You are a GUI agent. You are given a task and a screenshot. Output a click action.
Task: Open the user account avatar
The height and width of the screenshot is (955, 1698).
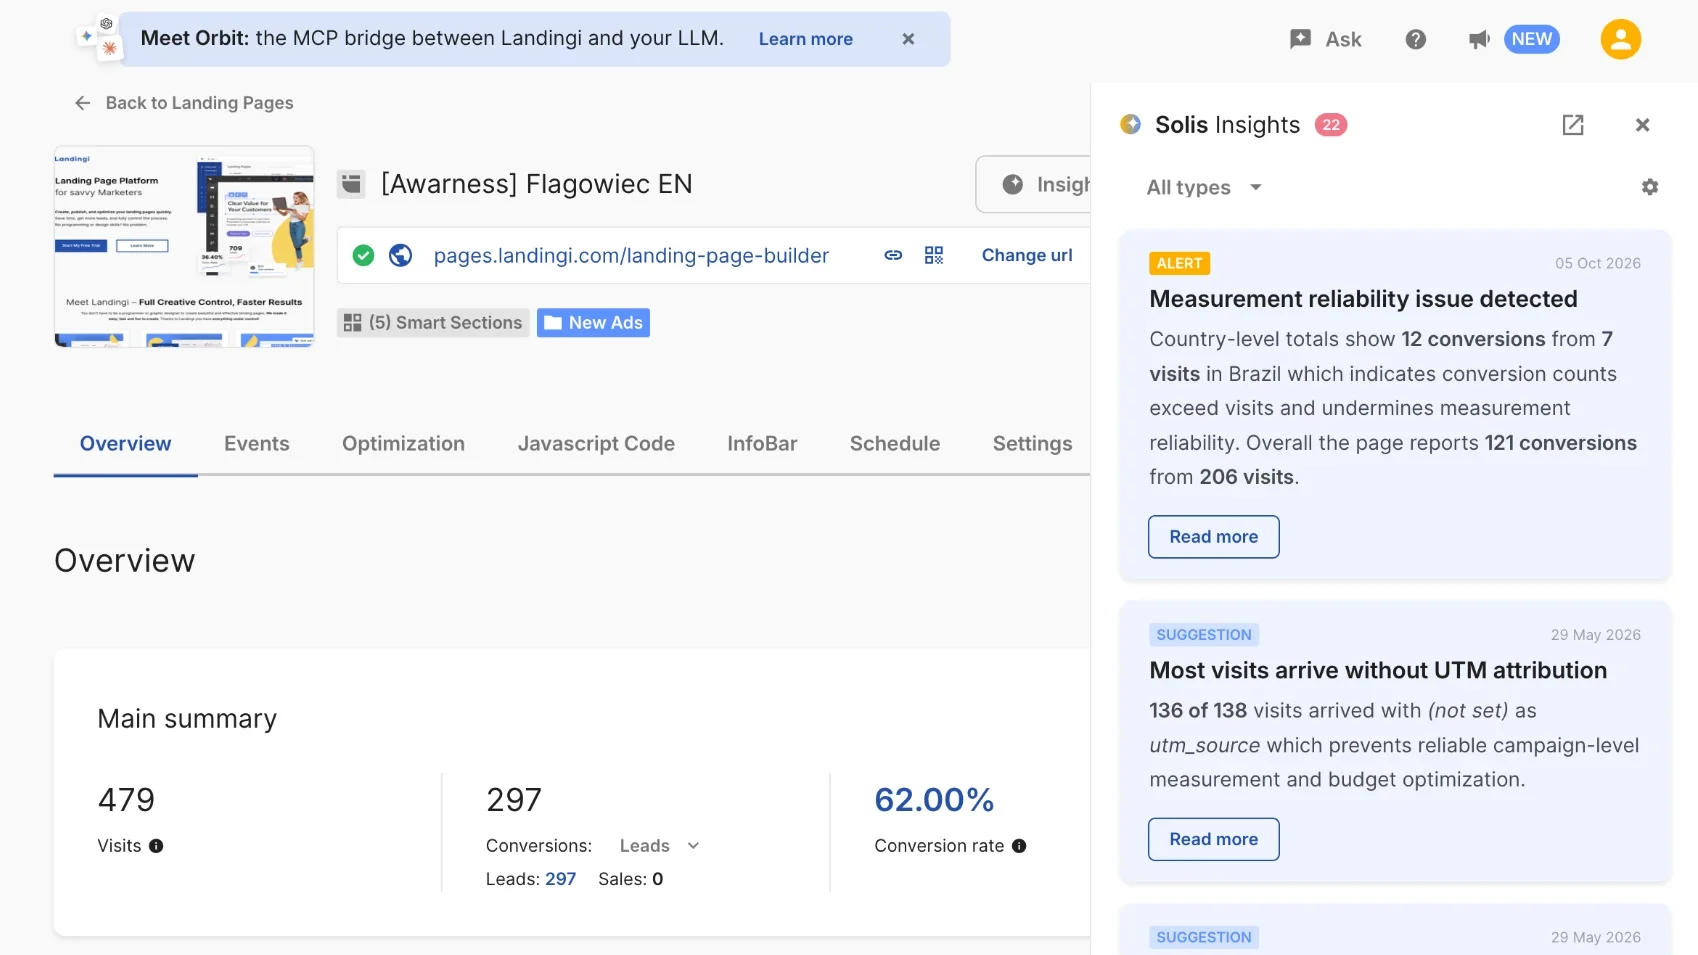coord(1620,39)
